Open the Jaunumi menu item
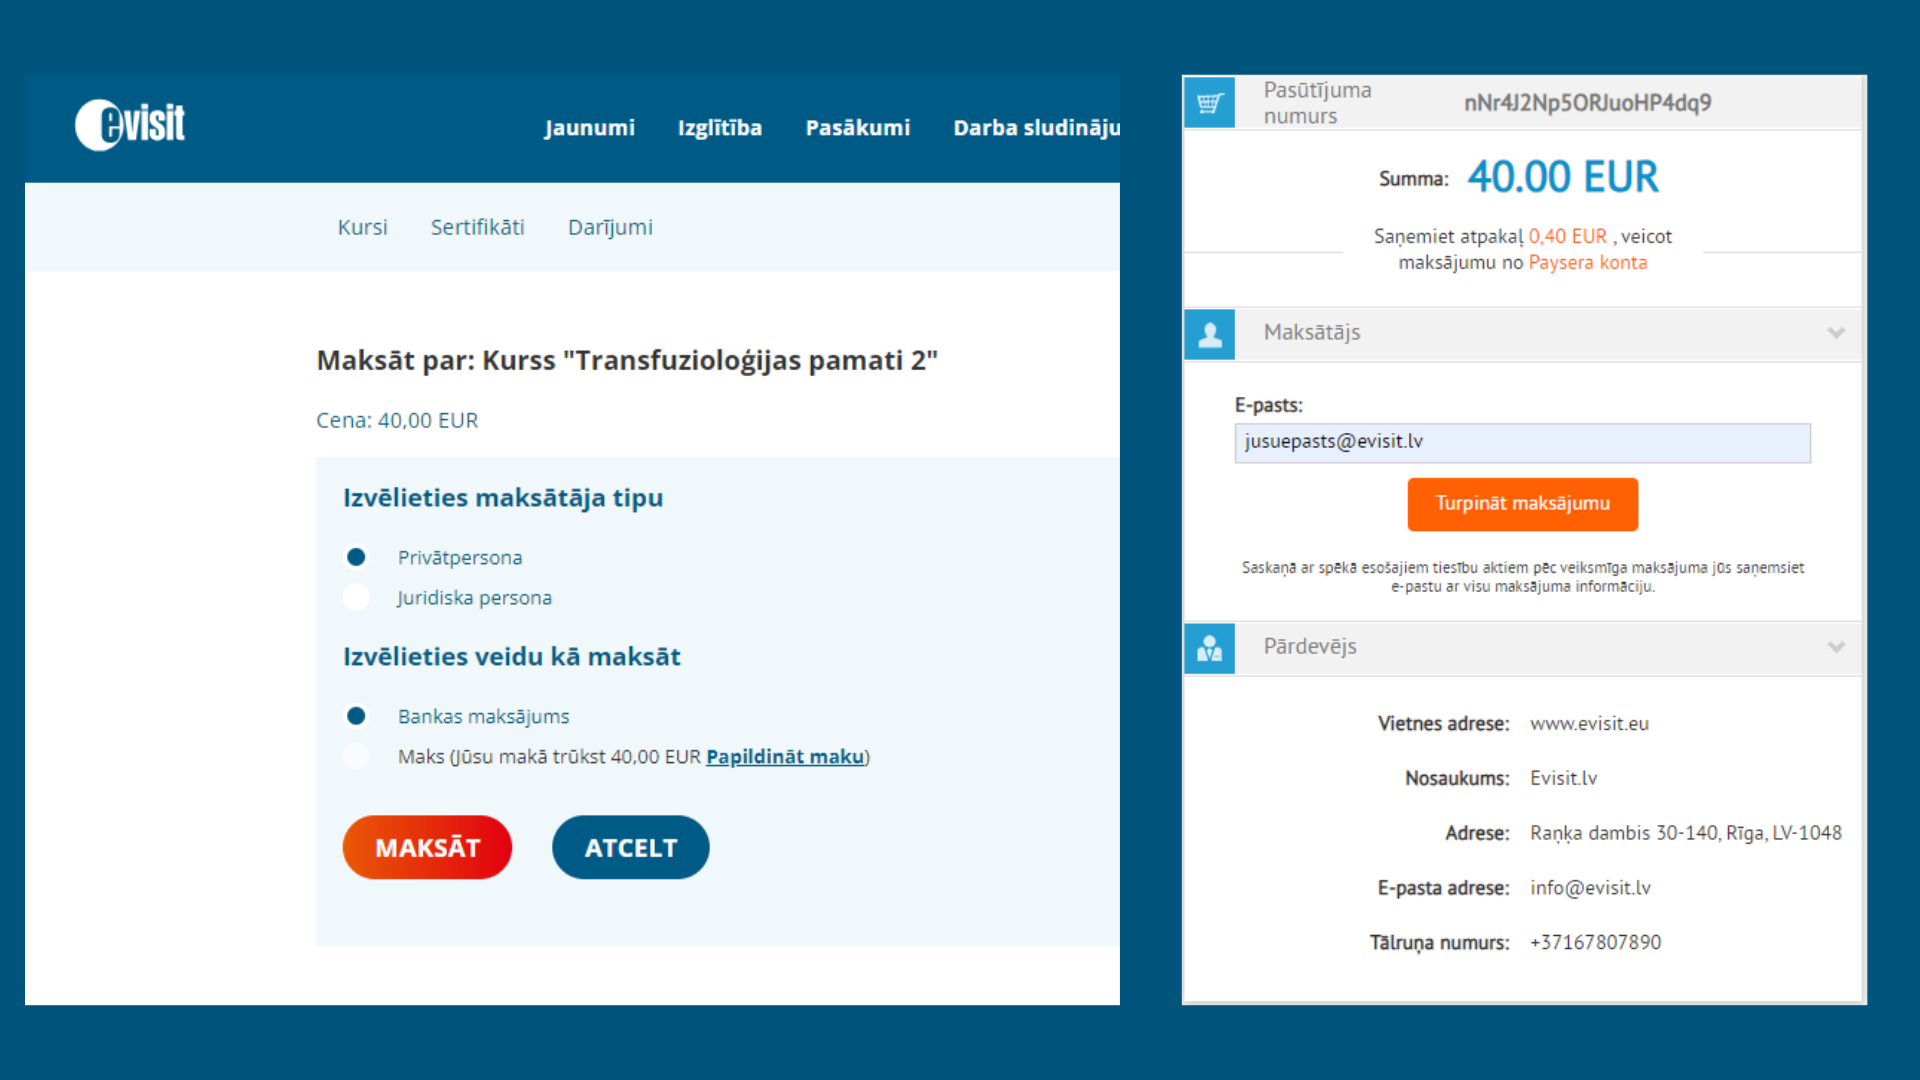 point(589,128)
